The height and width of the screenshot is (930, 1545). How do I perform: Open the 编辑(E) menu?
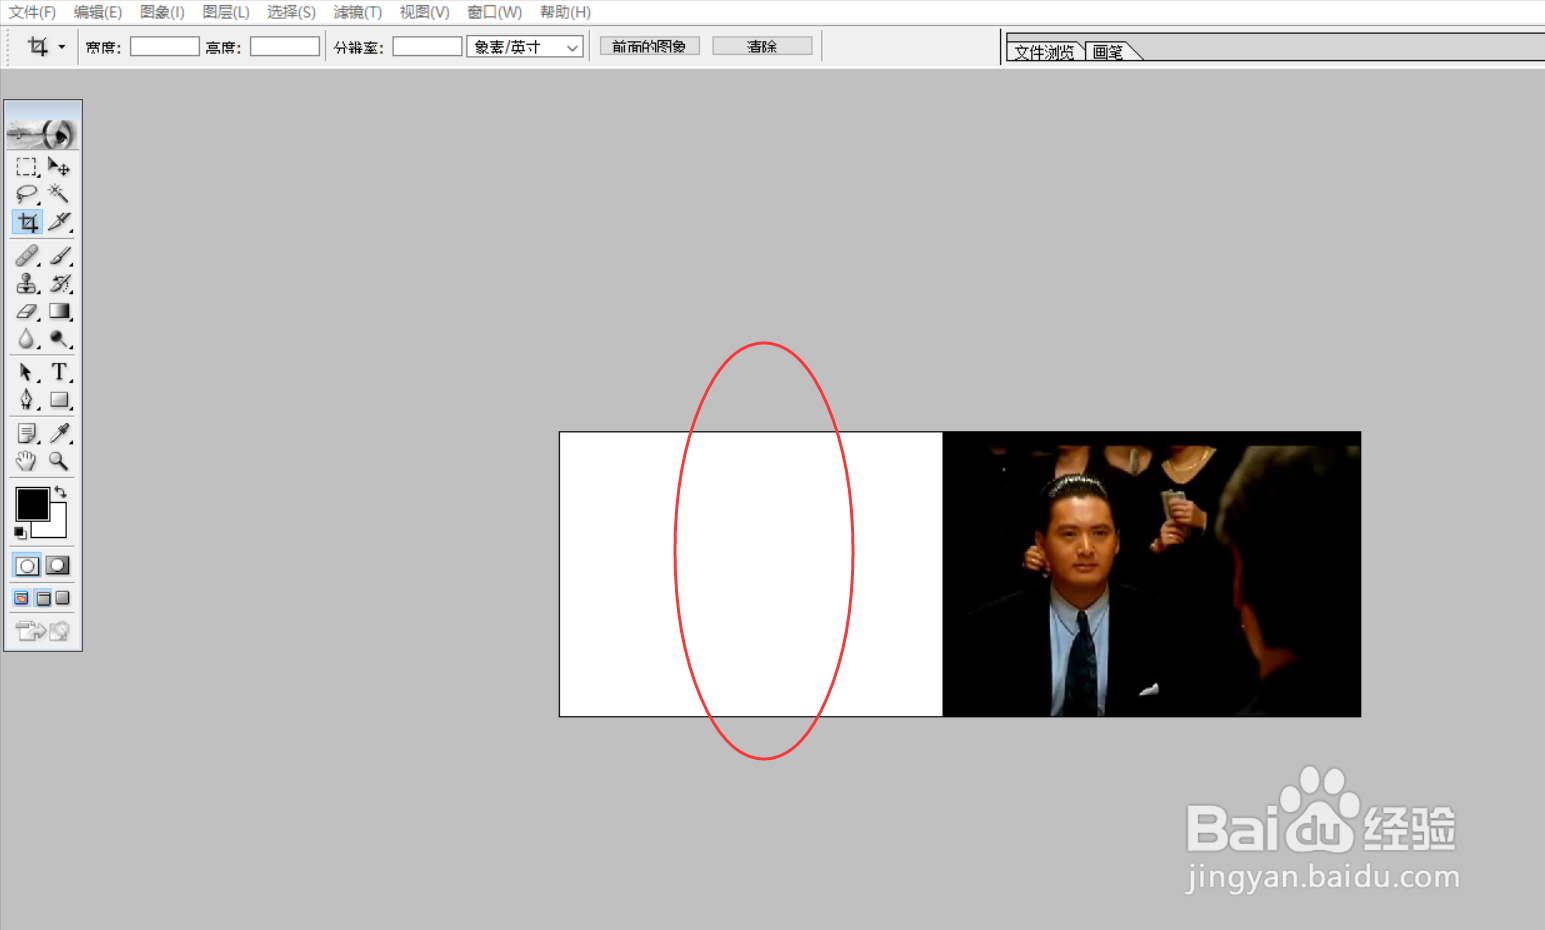pyautogui.click(x=97, y=12)
